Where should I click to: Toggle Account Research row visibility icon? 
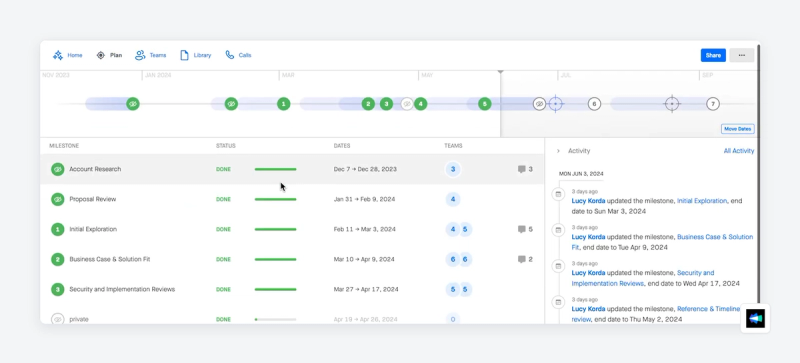coord(58,169)
